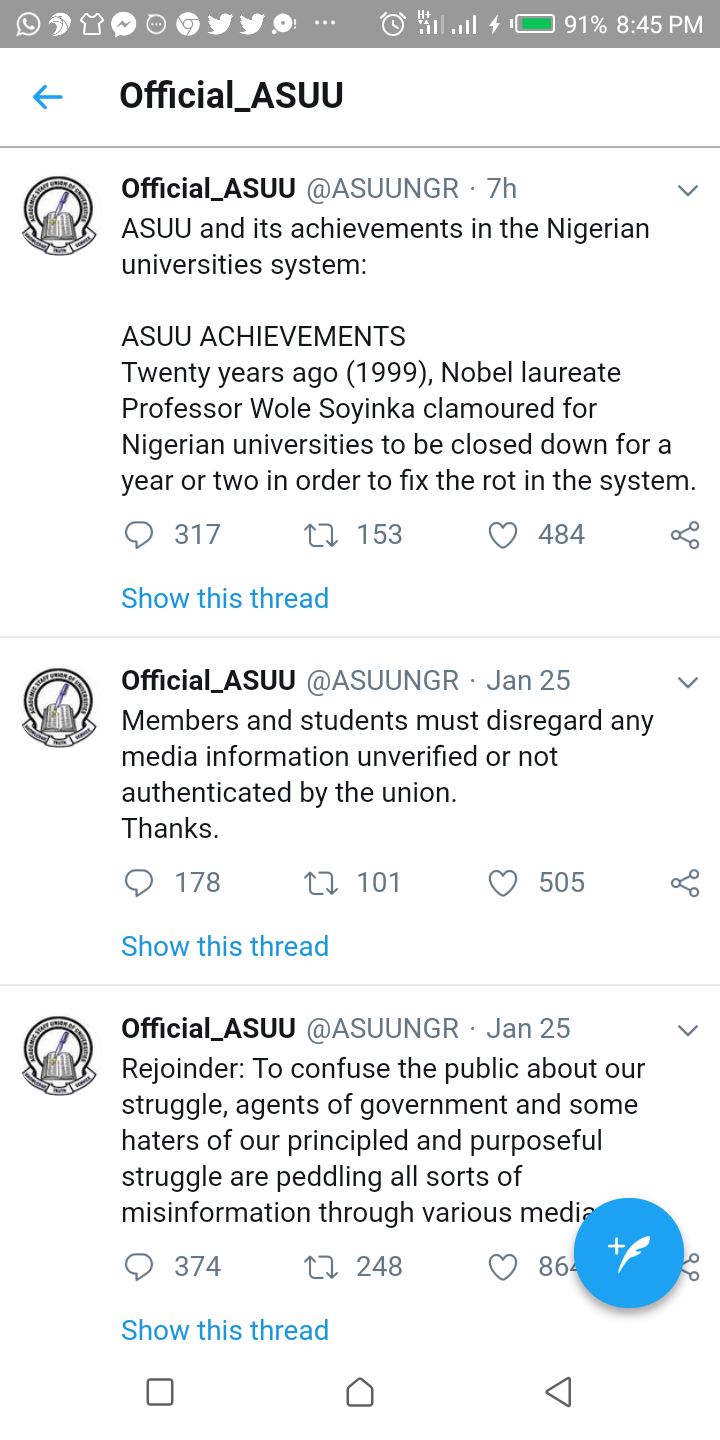This screenshot has width=720, height=1440.
Task: Share the ASUU achievements tweet
Action: pyautogui.click(x=685, y=535)
